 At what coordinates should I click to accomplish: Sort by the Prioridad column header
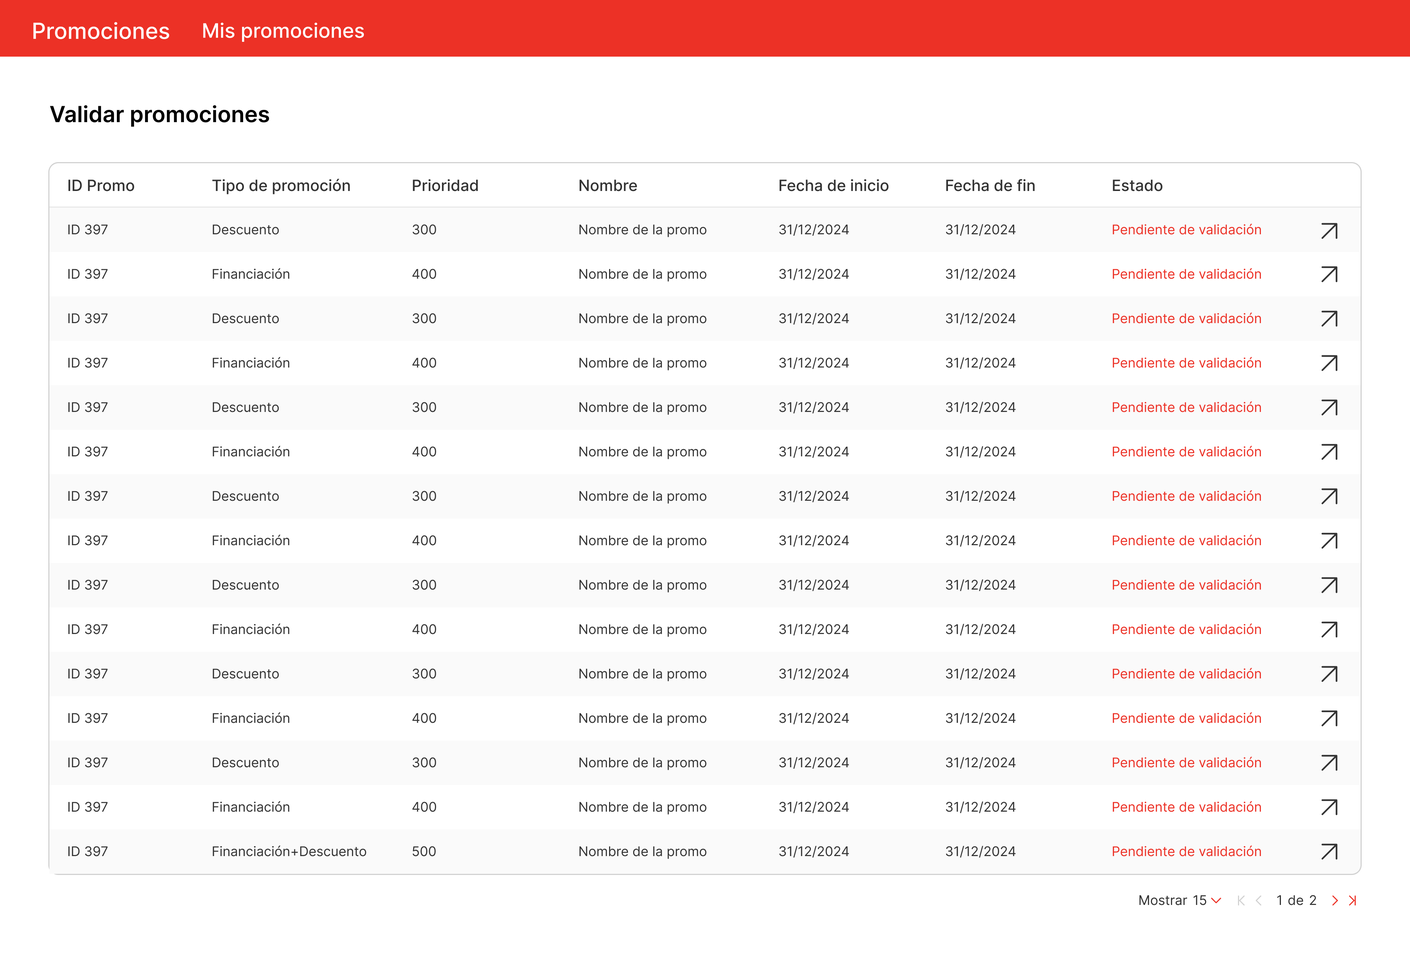[x=445, y=186]
